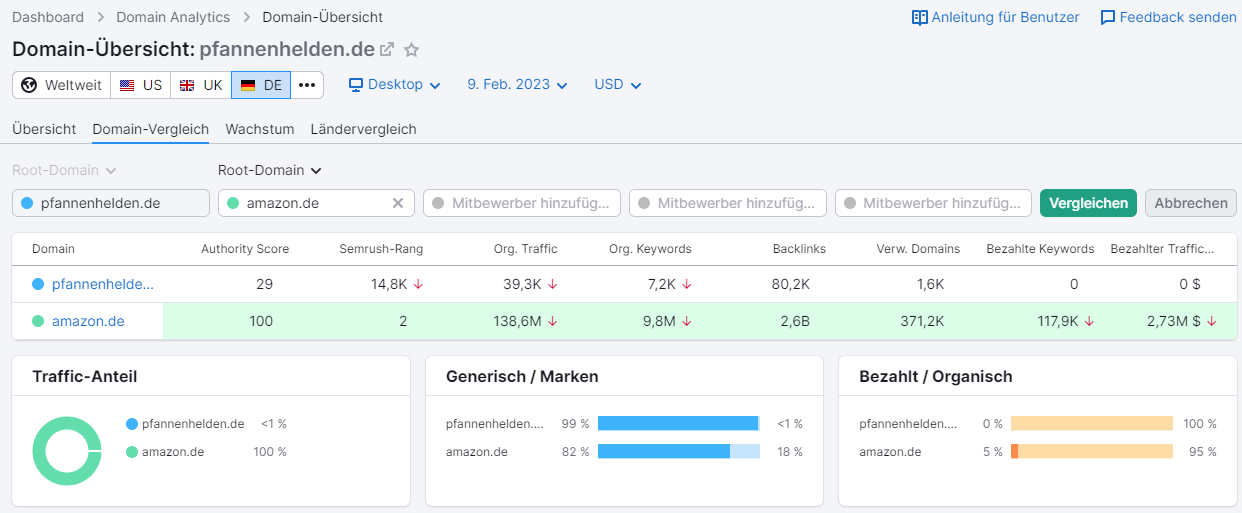Click the external link icon beside pfannenhelden.de
The height and width of the screenshot is (513, 1242).
(x=387, y=49)
